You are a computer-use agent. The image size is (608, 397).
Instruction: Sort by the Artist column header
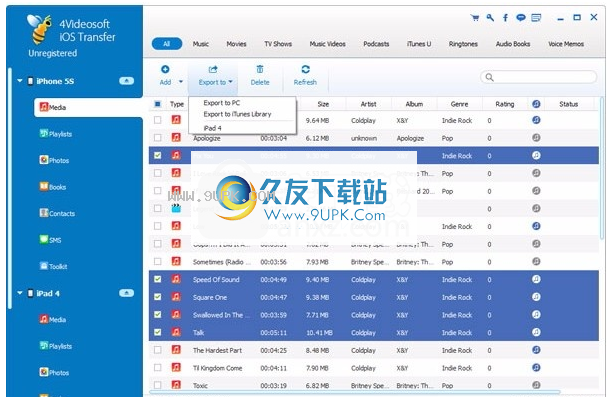tap(369, 104)
